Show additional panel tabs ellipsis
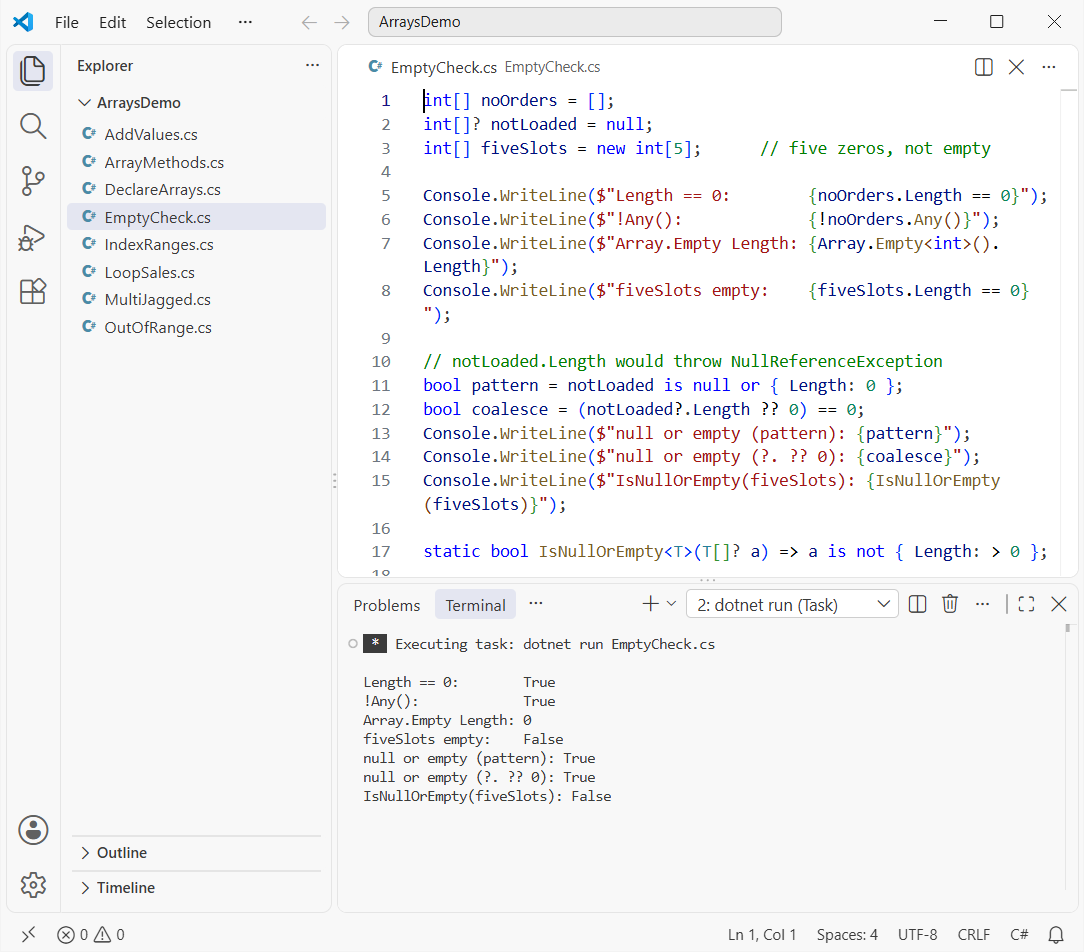 click(536, 604)
